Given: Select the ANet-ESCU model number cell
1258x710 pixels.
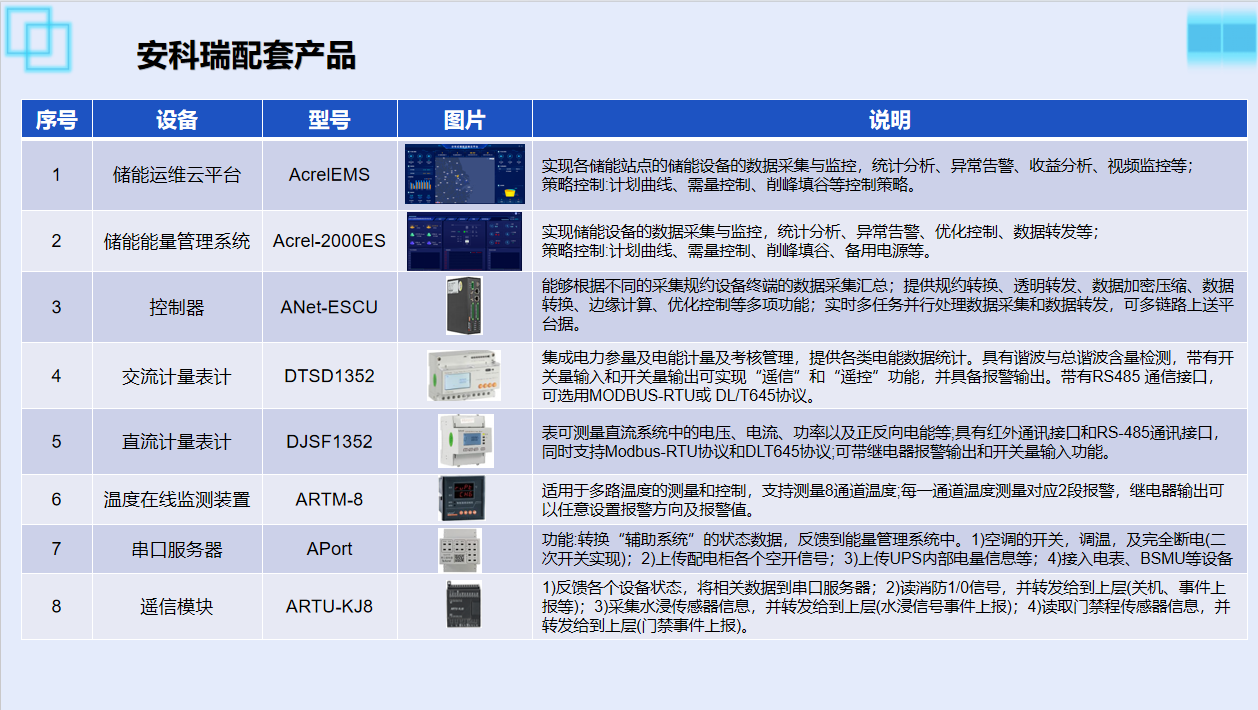Looking at the screenshot, I should (x=329, y=307).
